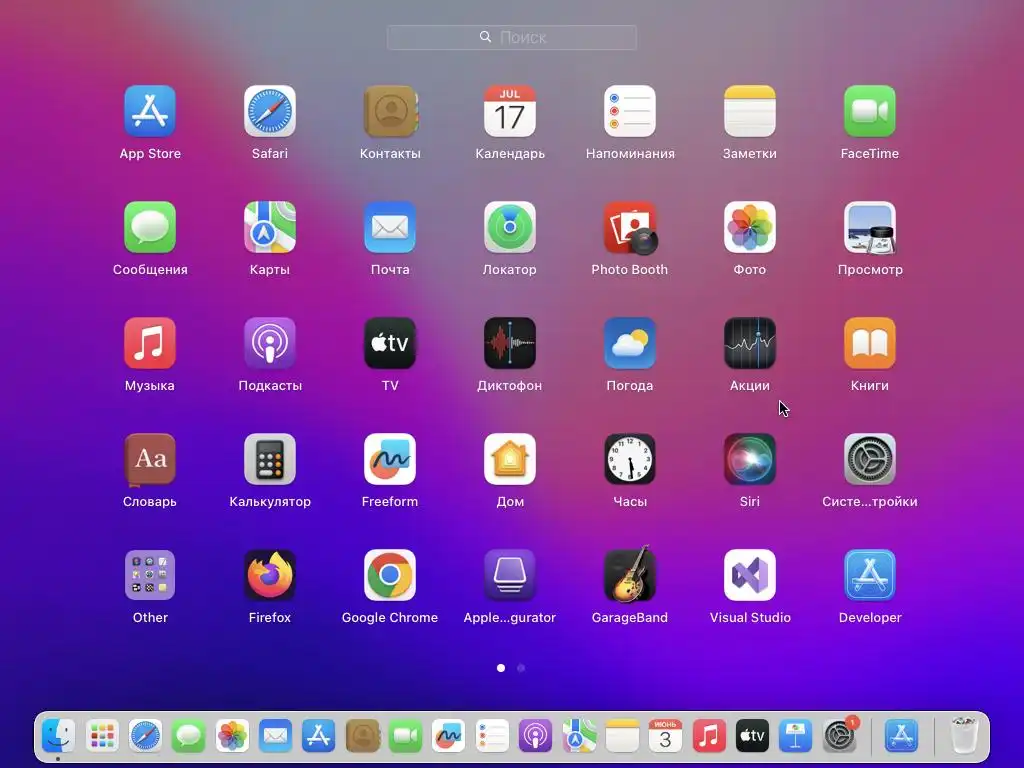The image size is (1024, 768).
Task: Open Freeform from the Dock
Action: (x=448, y=736)
